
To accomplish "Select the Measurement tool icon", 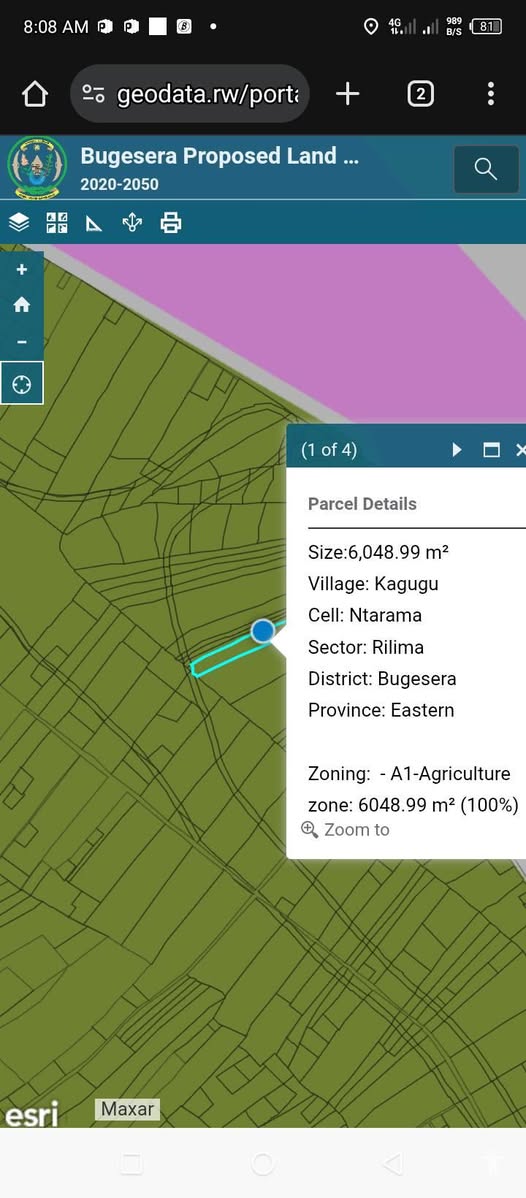I will point(93,224).
